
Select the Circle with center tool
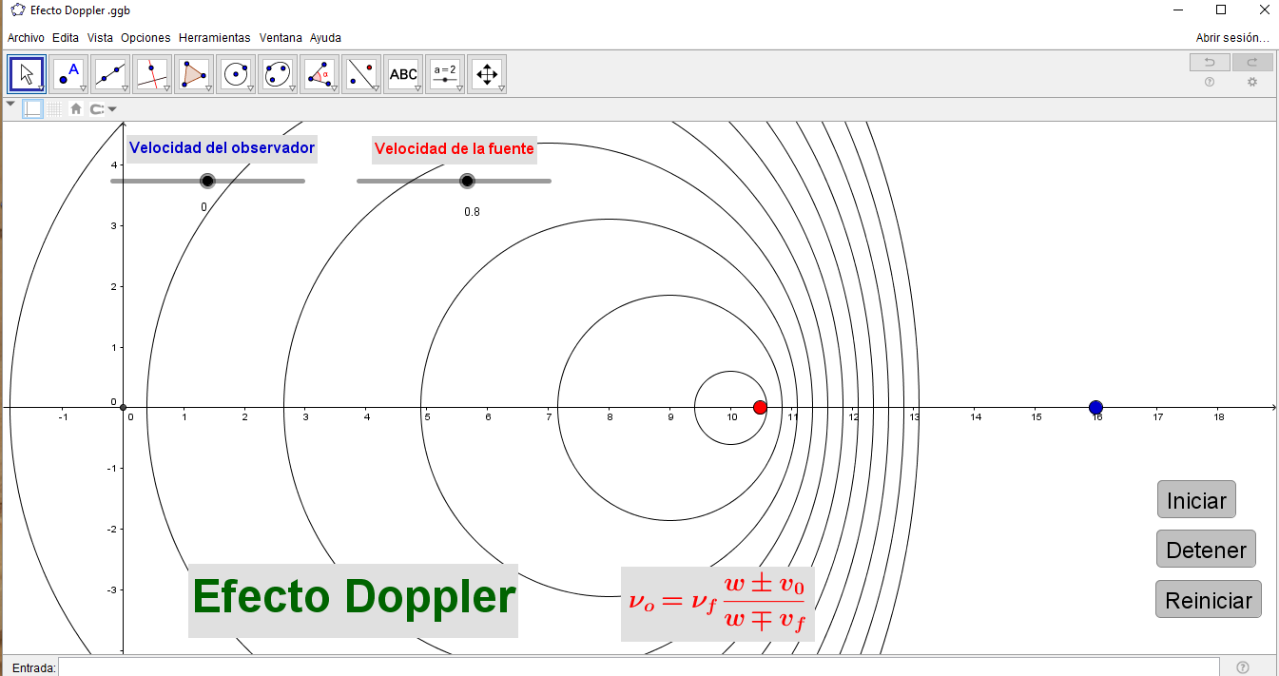236,74
